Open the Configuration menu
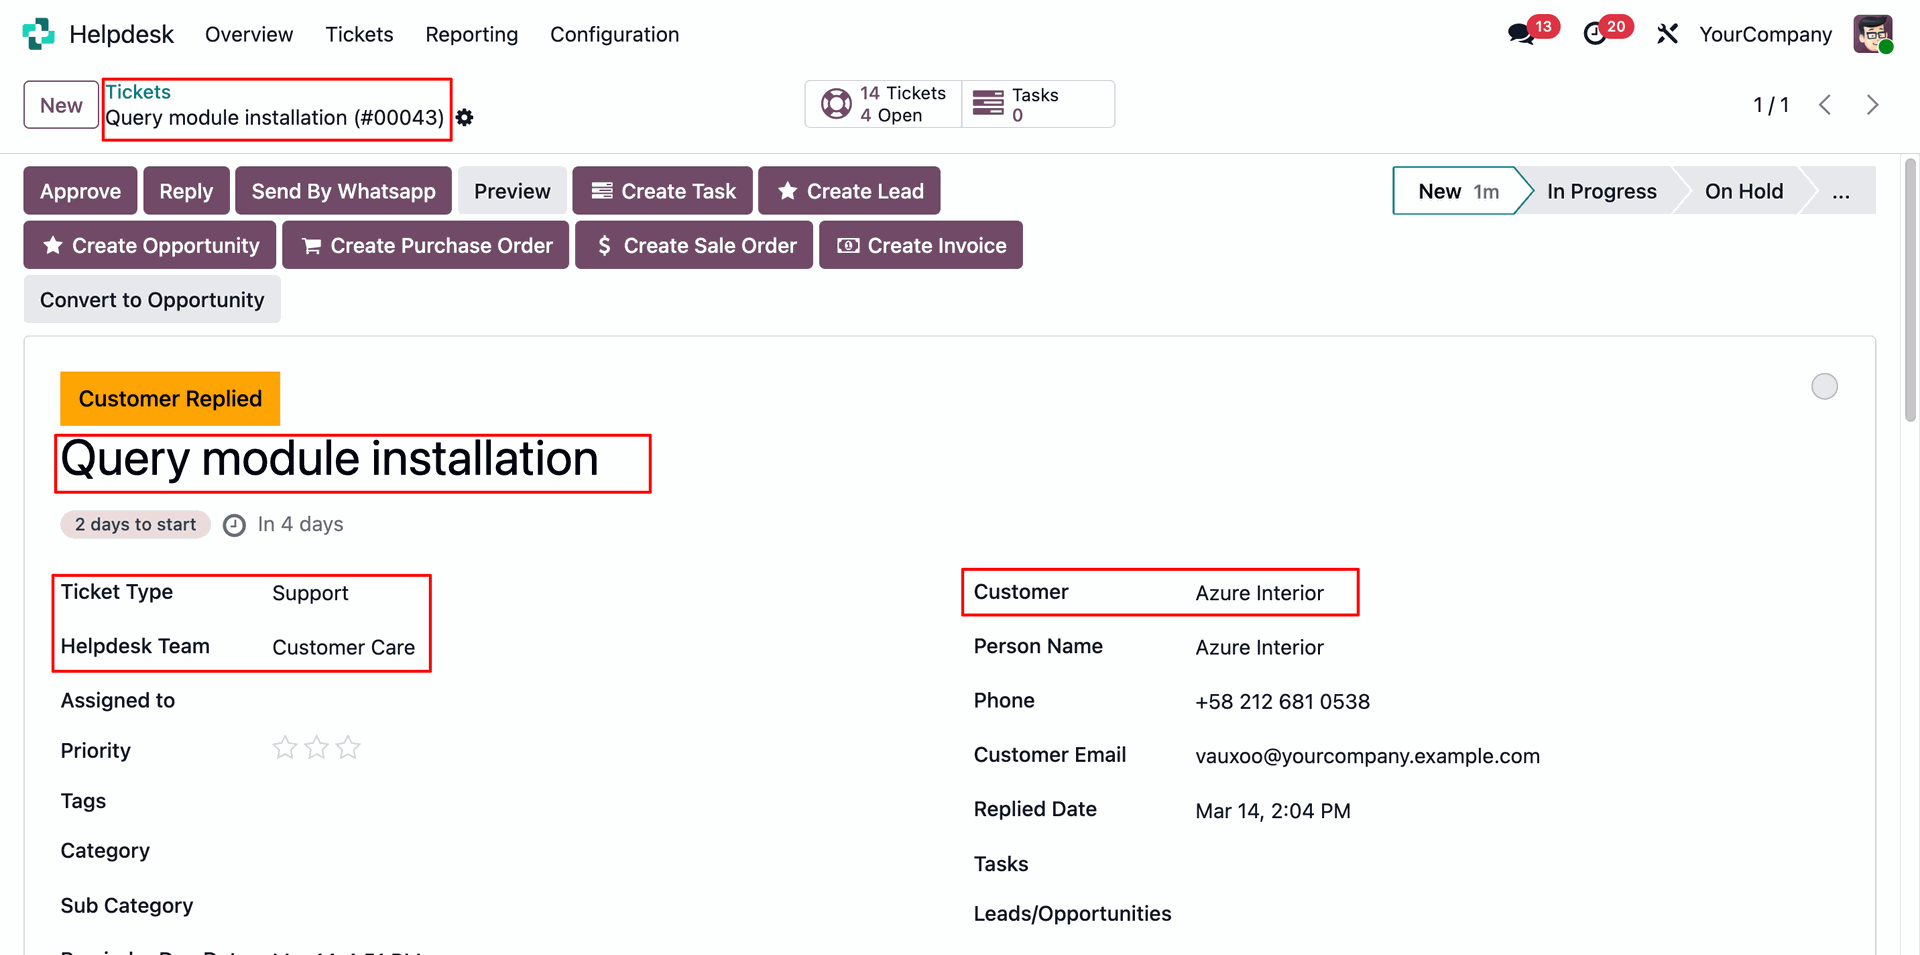The width and height of the screenshot is (1920, 955). pos(614,34)
